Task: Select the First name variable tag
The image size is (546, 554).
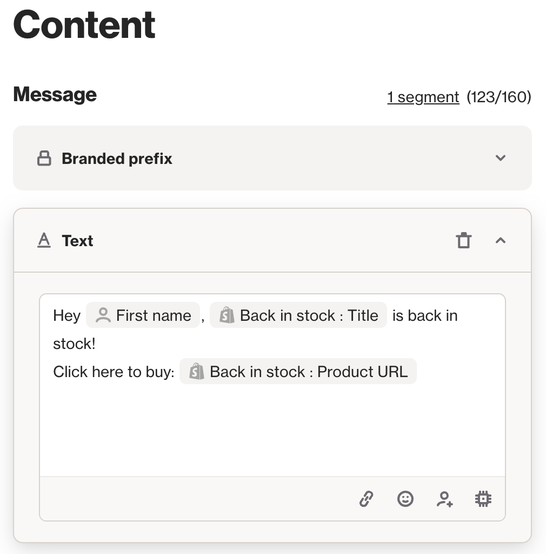Action: click(143, 315)
